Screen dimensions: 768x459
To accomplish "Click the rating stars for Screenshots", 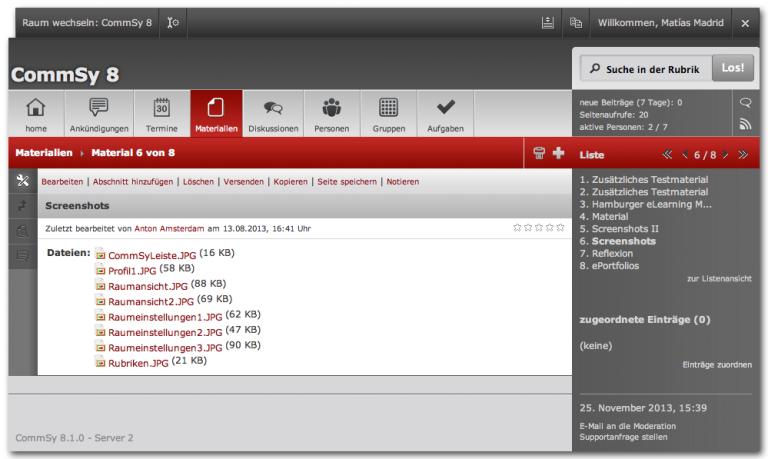I will 539,228.
